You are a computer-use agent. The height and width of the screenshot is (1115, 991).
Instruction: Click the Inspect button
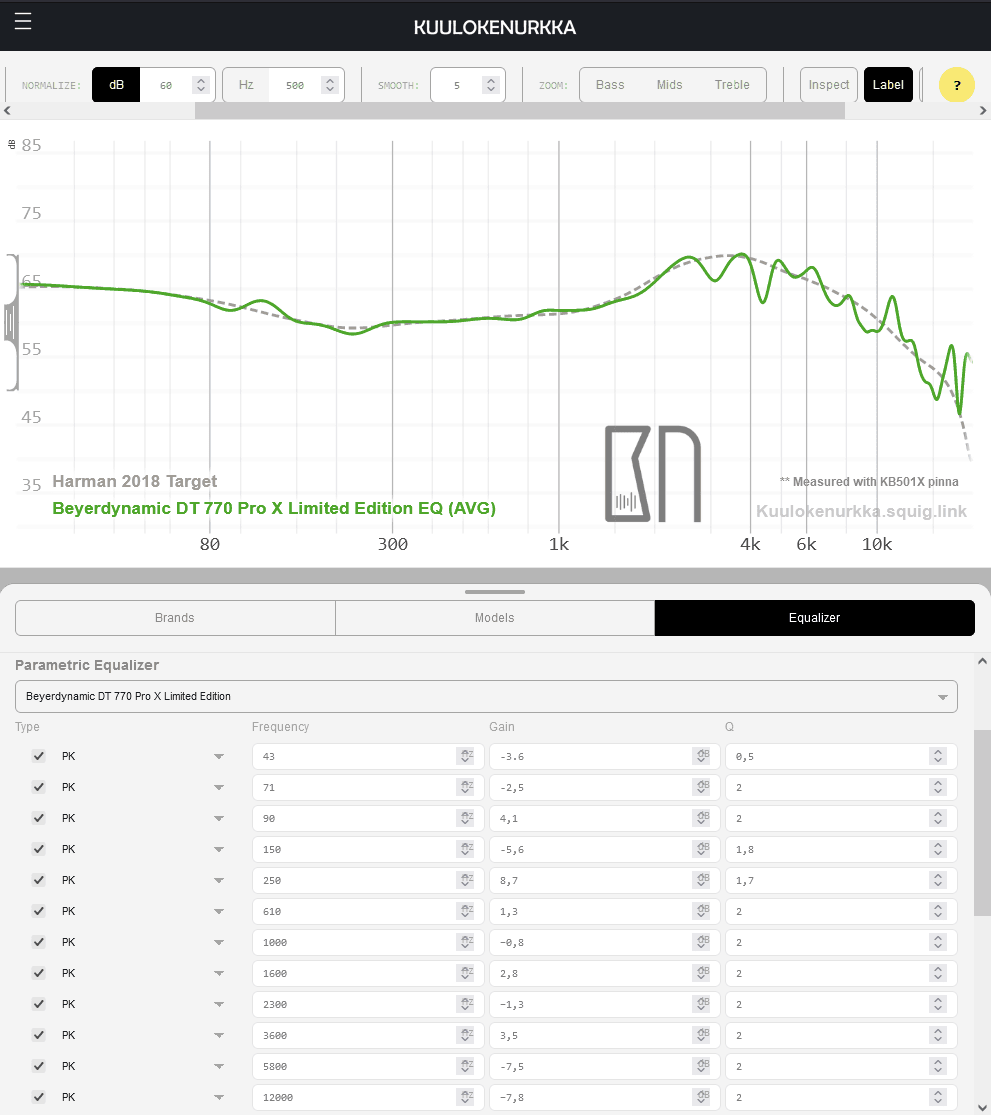tap(829, 85)
